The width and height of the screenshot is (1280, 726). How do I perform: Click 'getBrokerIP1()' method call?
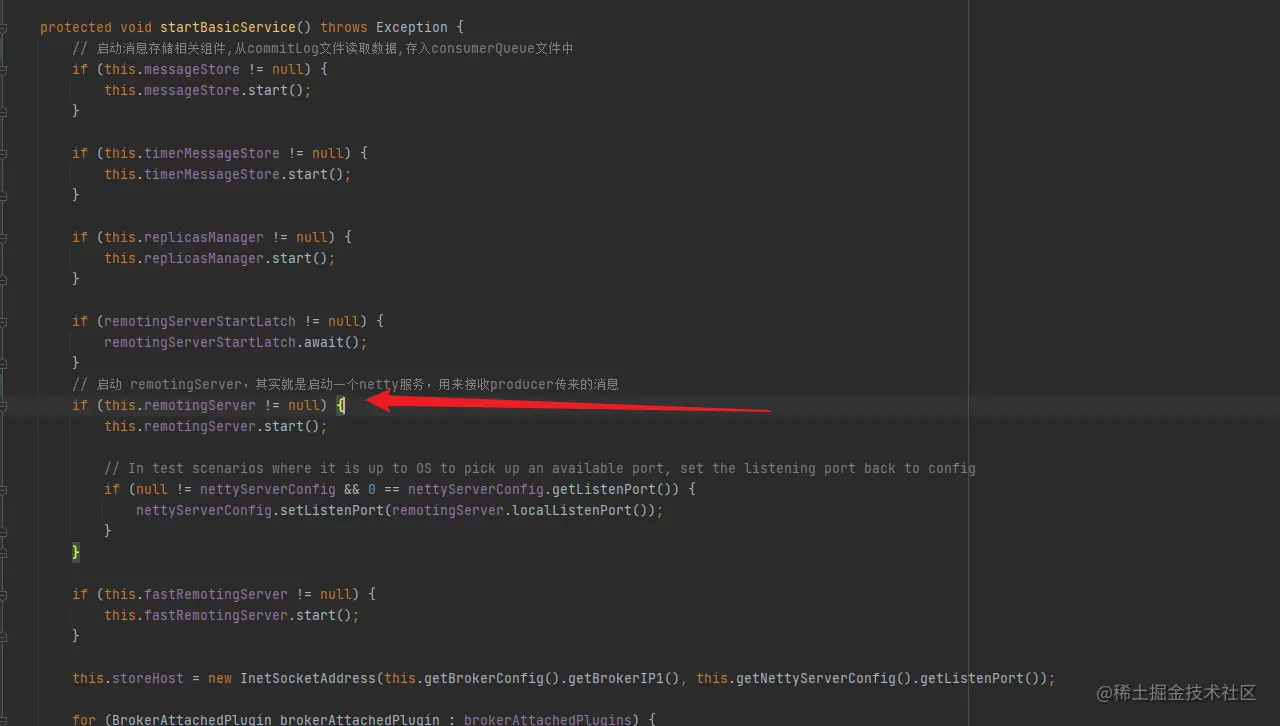coord(624,678)
